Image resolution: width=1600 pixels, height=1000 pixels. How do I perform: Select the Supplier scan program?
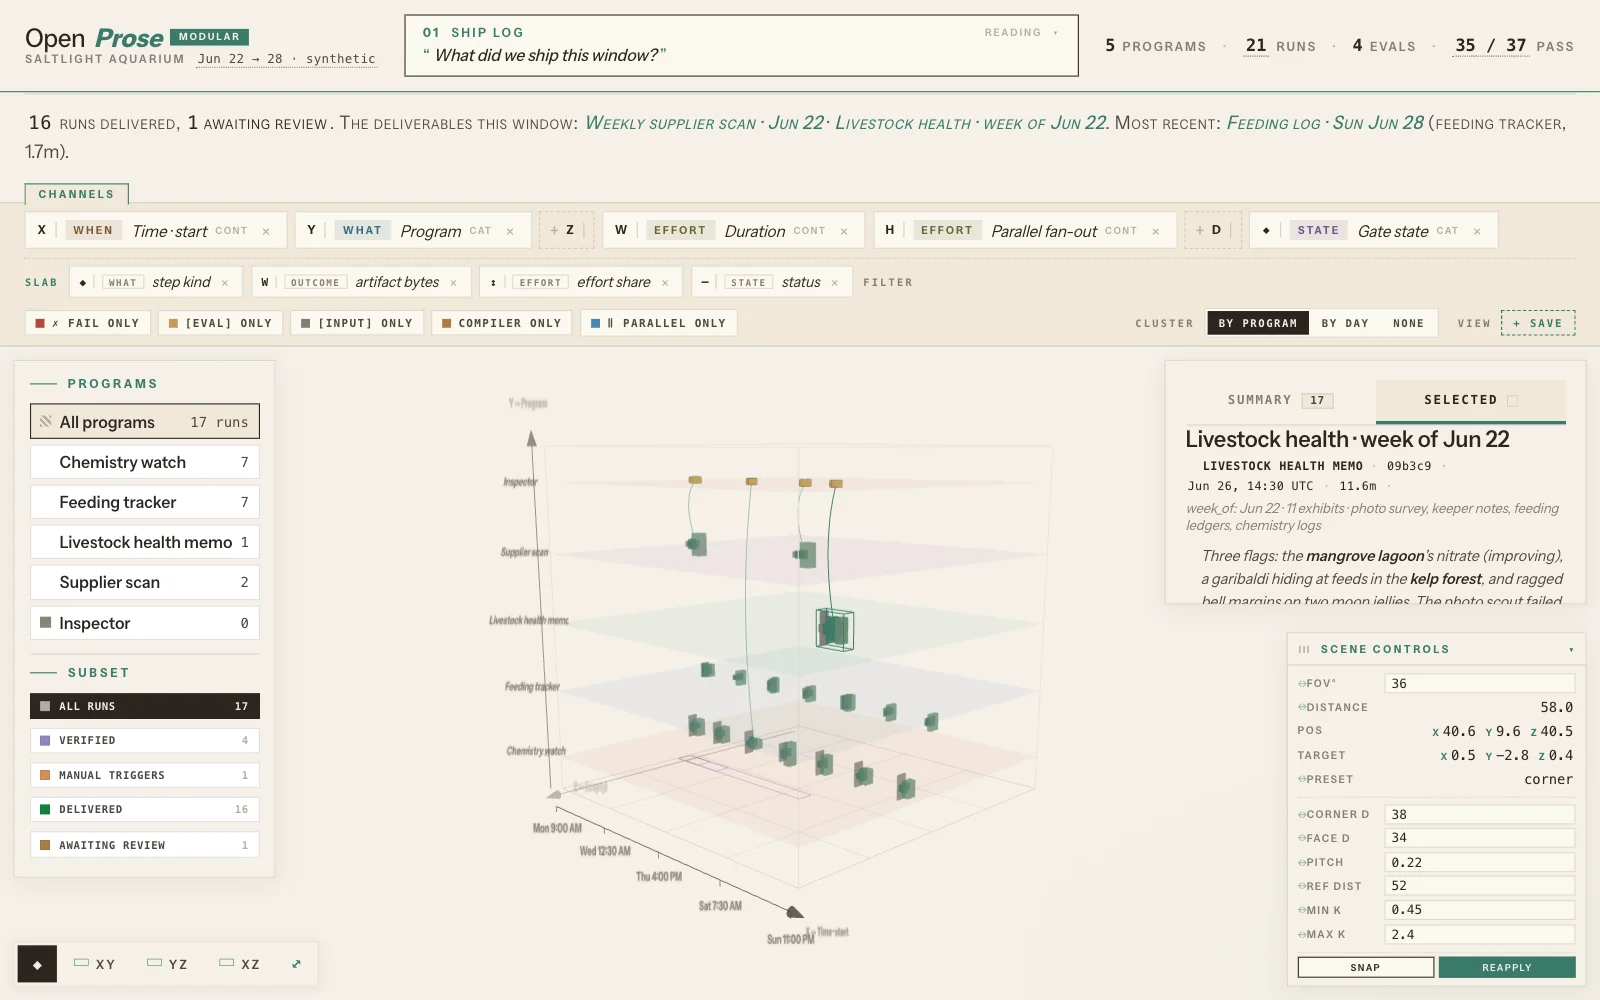click(x=145, y=582)
